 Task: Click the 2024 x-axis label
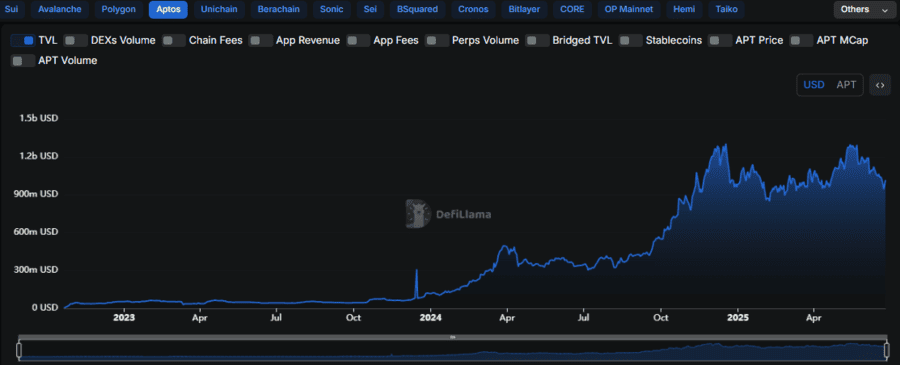[430, 317]
